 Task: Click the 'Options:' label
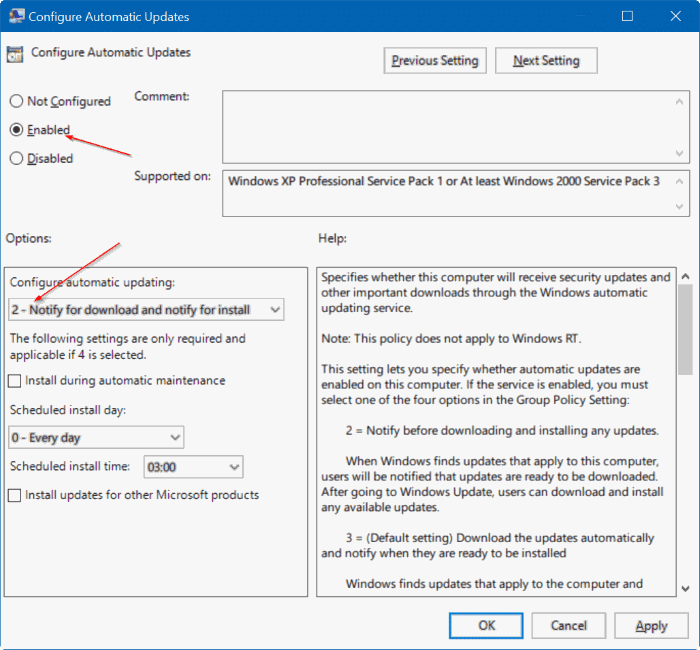(29, 238)
